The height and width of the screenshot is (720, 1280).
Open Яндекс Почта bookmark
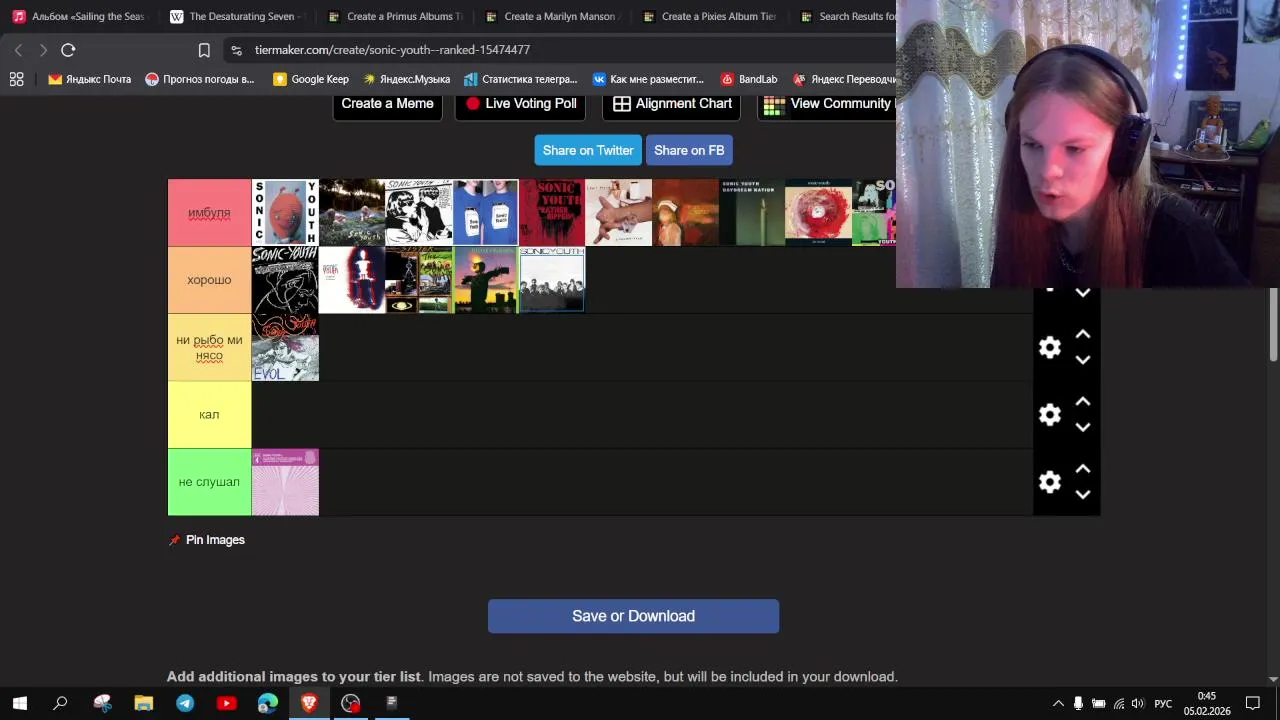coord(89,79)
